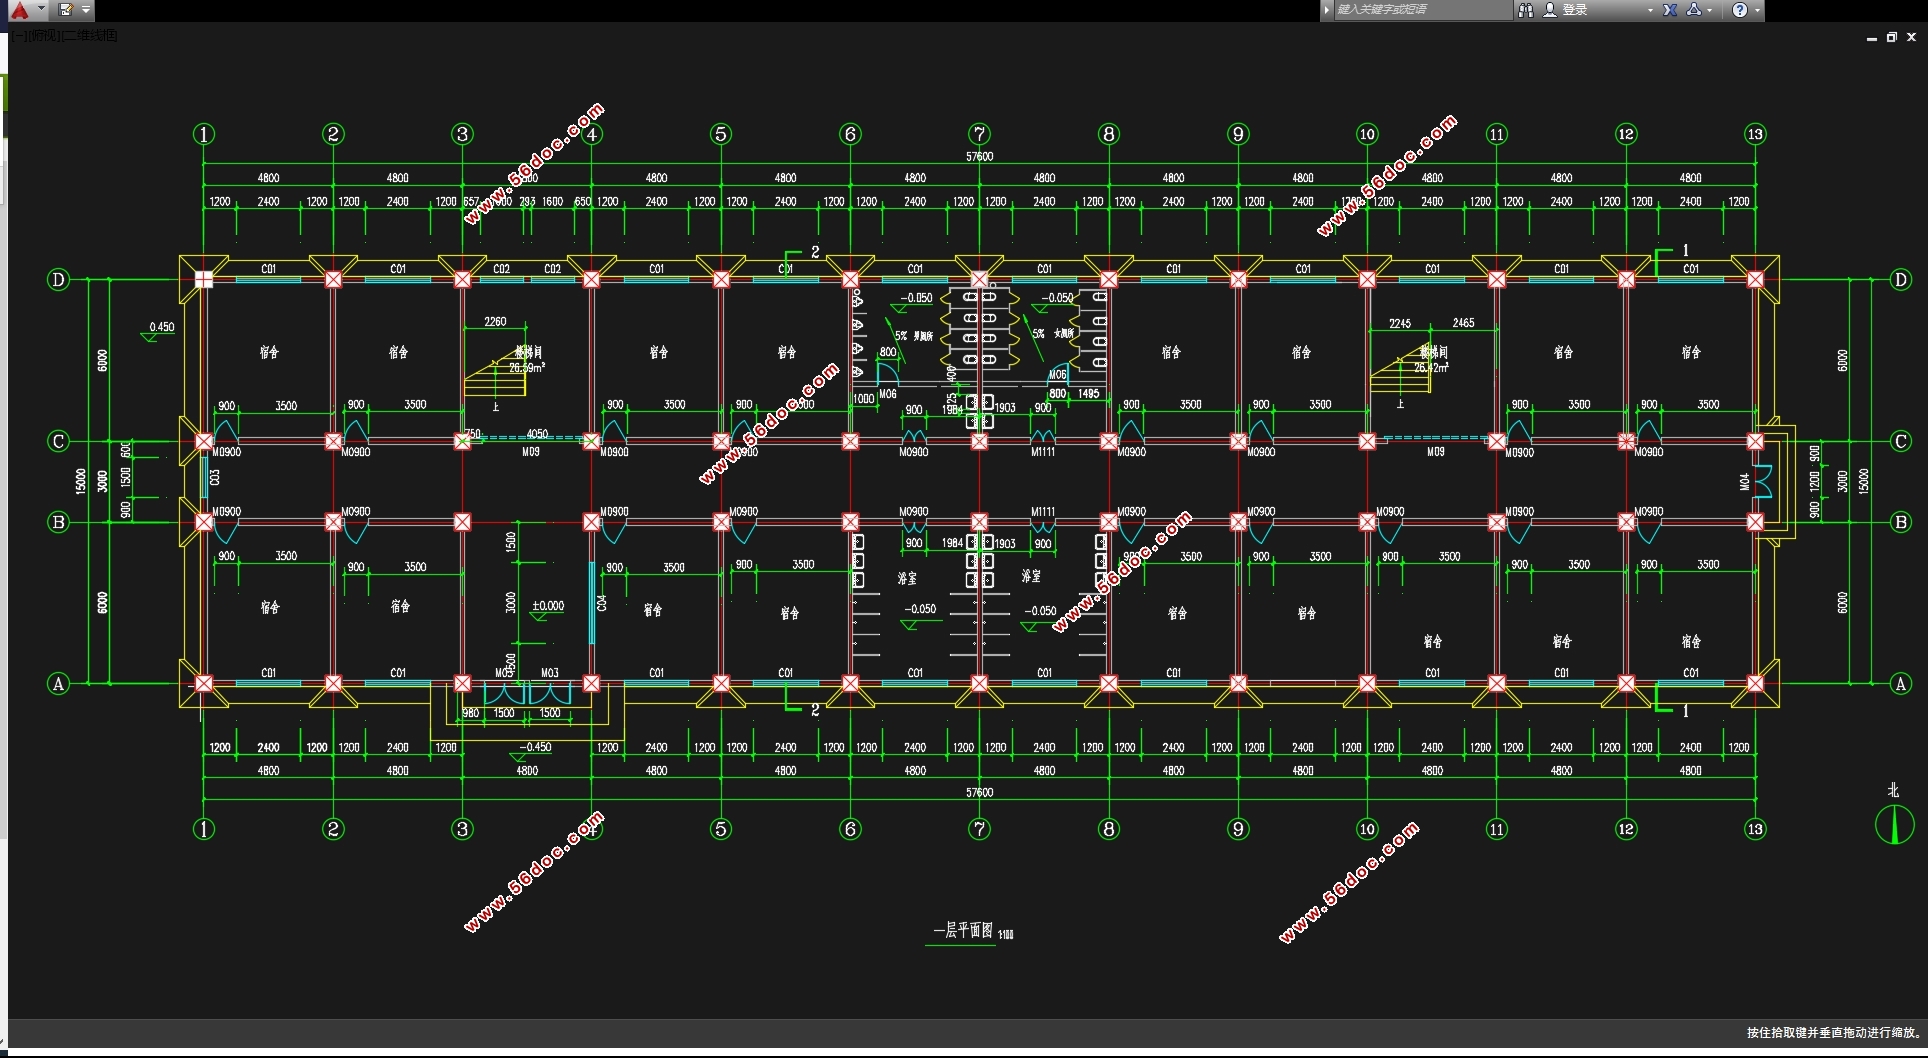Select the 2465 dimension text

[1463, 323]
